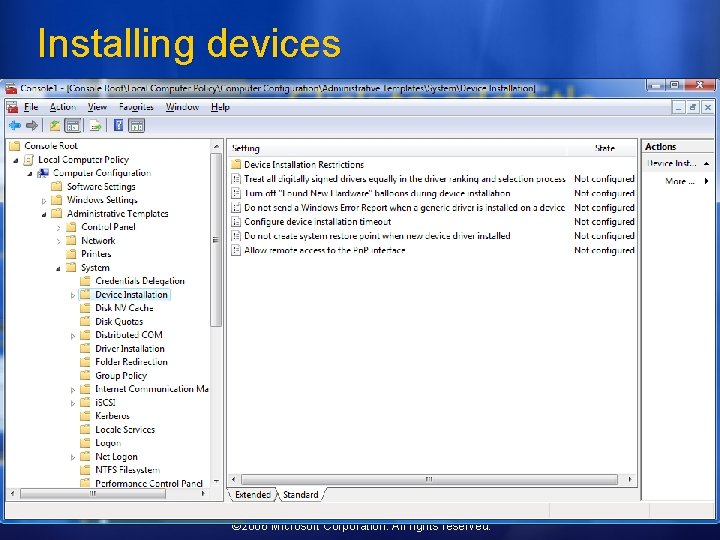The image size is (720, 540).
Task: Click the policy icon for Configure device installation timeout
Action: point(236,222)
